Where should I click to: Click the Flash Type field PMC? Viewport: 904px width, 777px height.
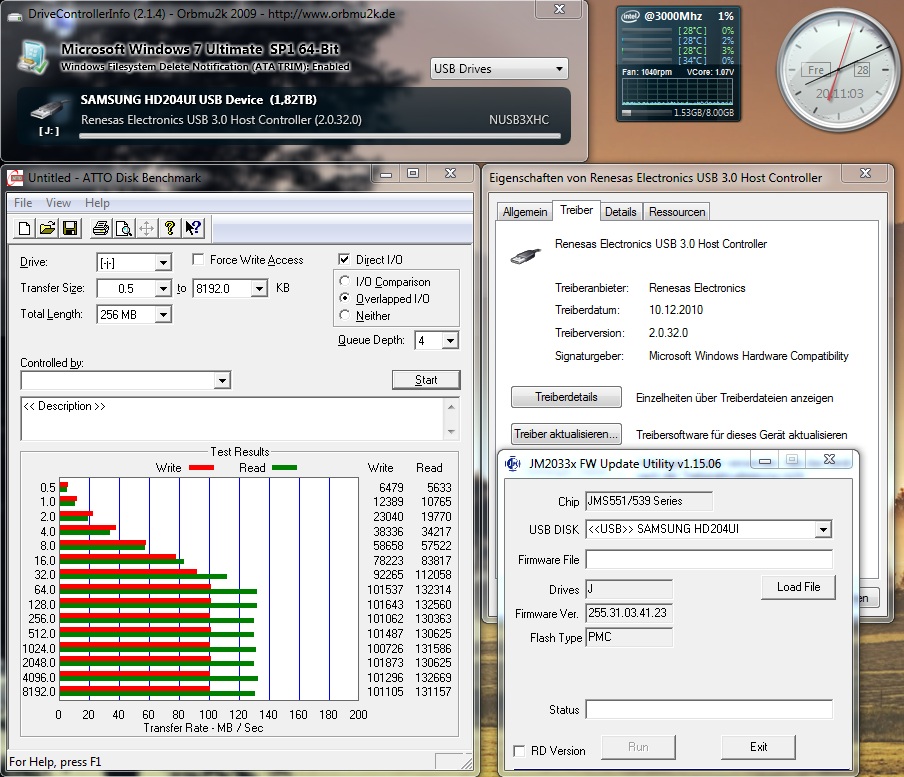(x=629, y=638)
